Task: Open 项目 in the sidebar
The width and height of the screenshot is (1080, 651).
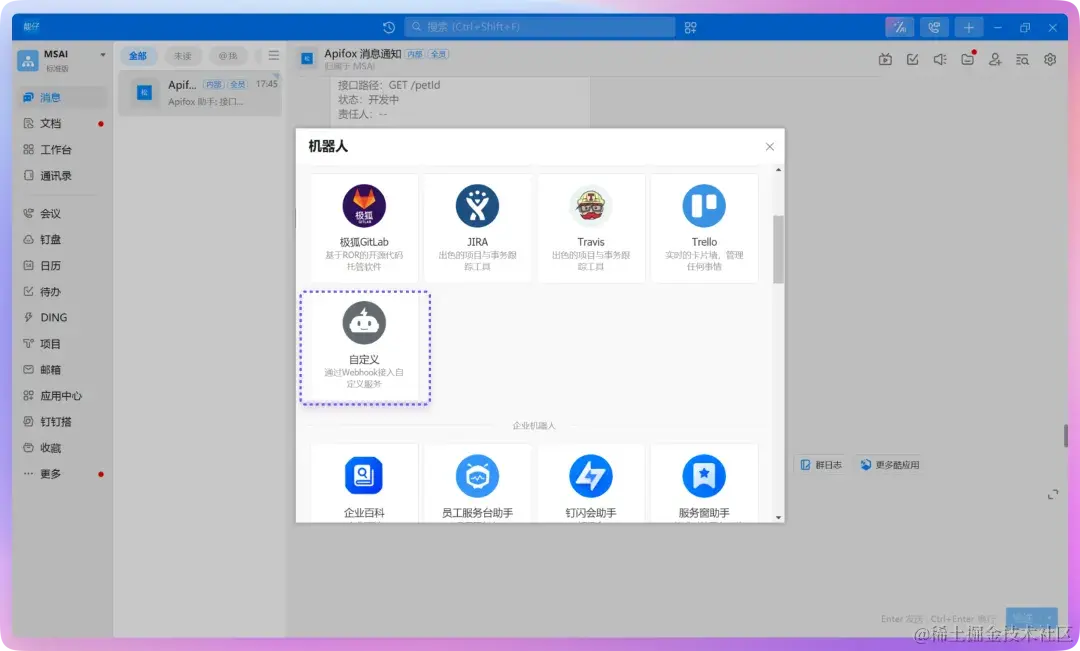Action: 62,344
